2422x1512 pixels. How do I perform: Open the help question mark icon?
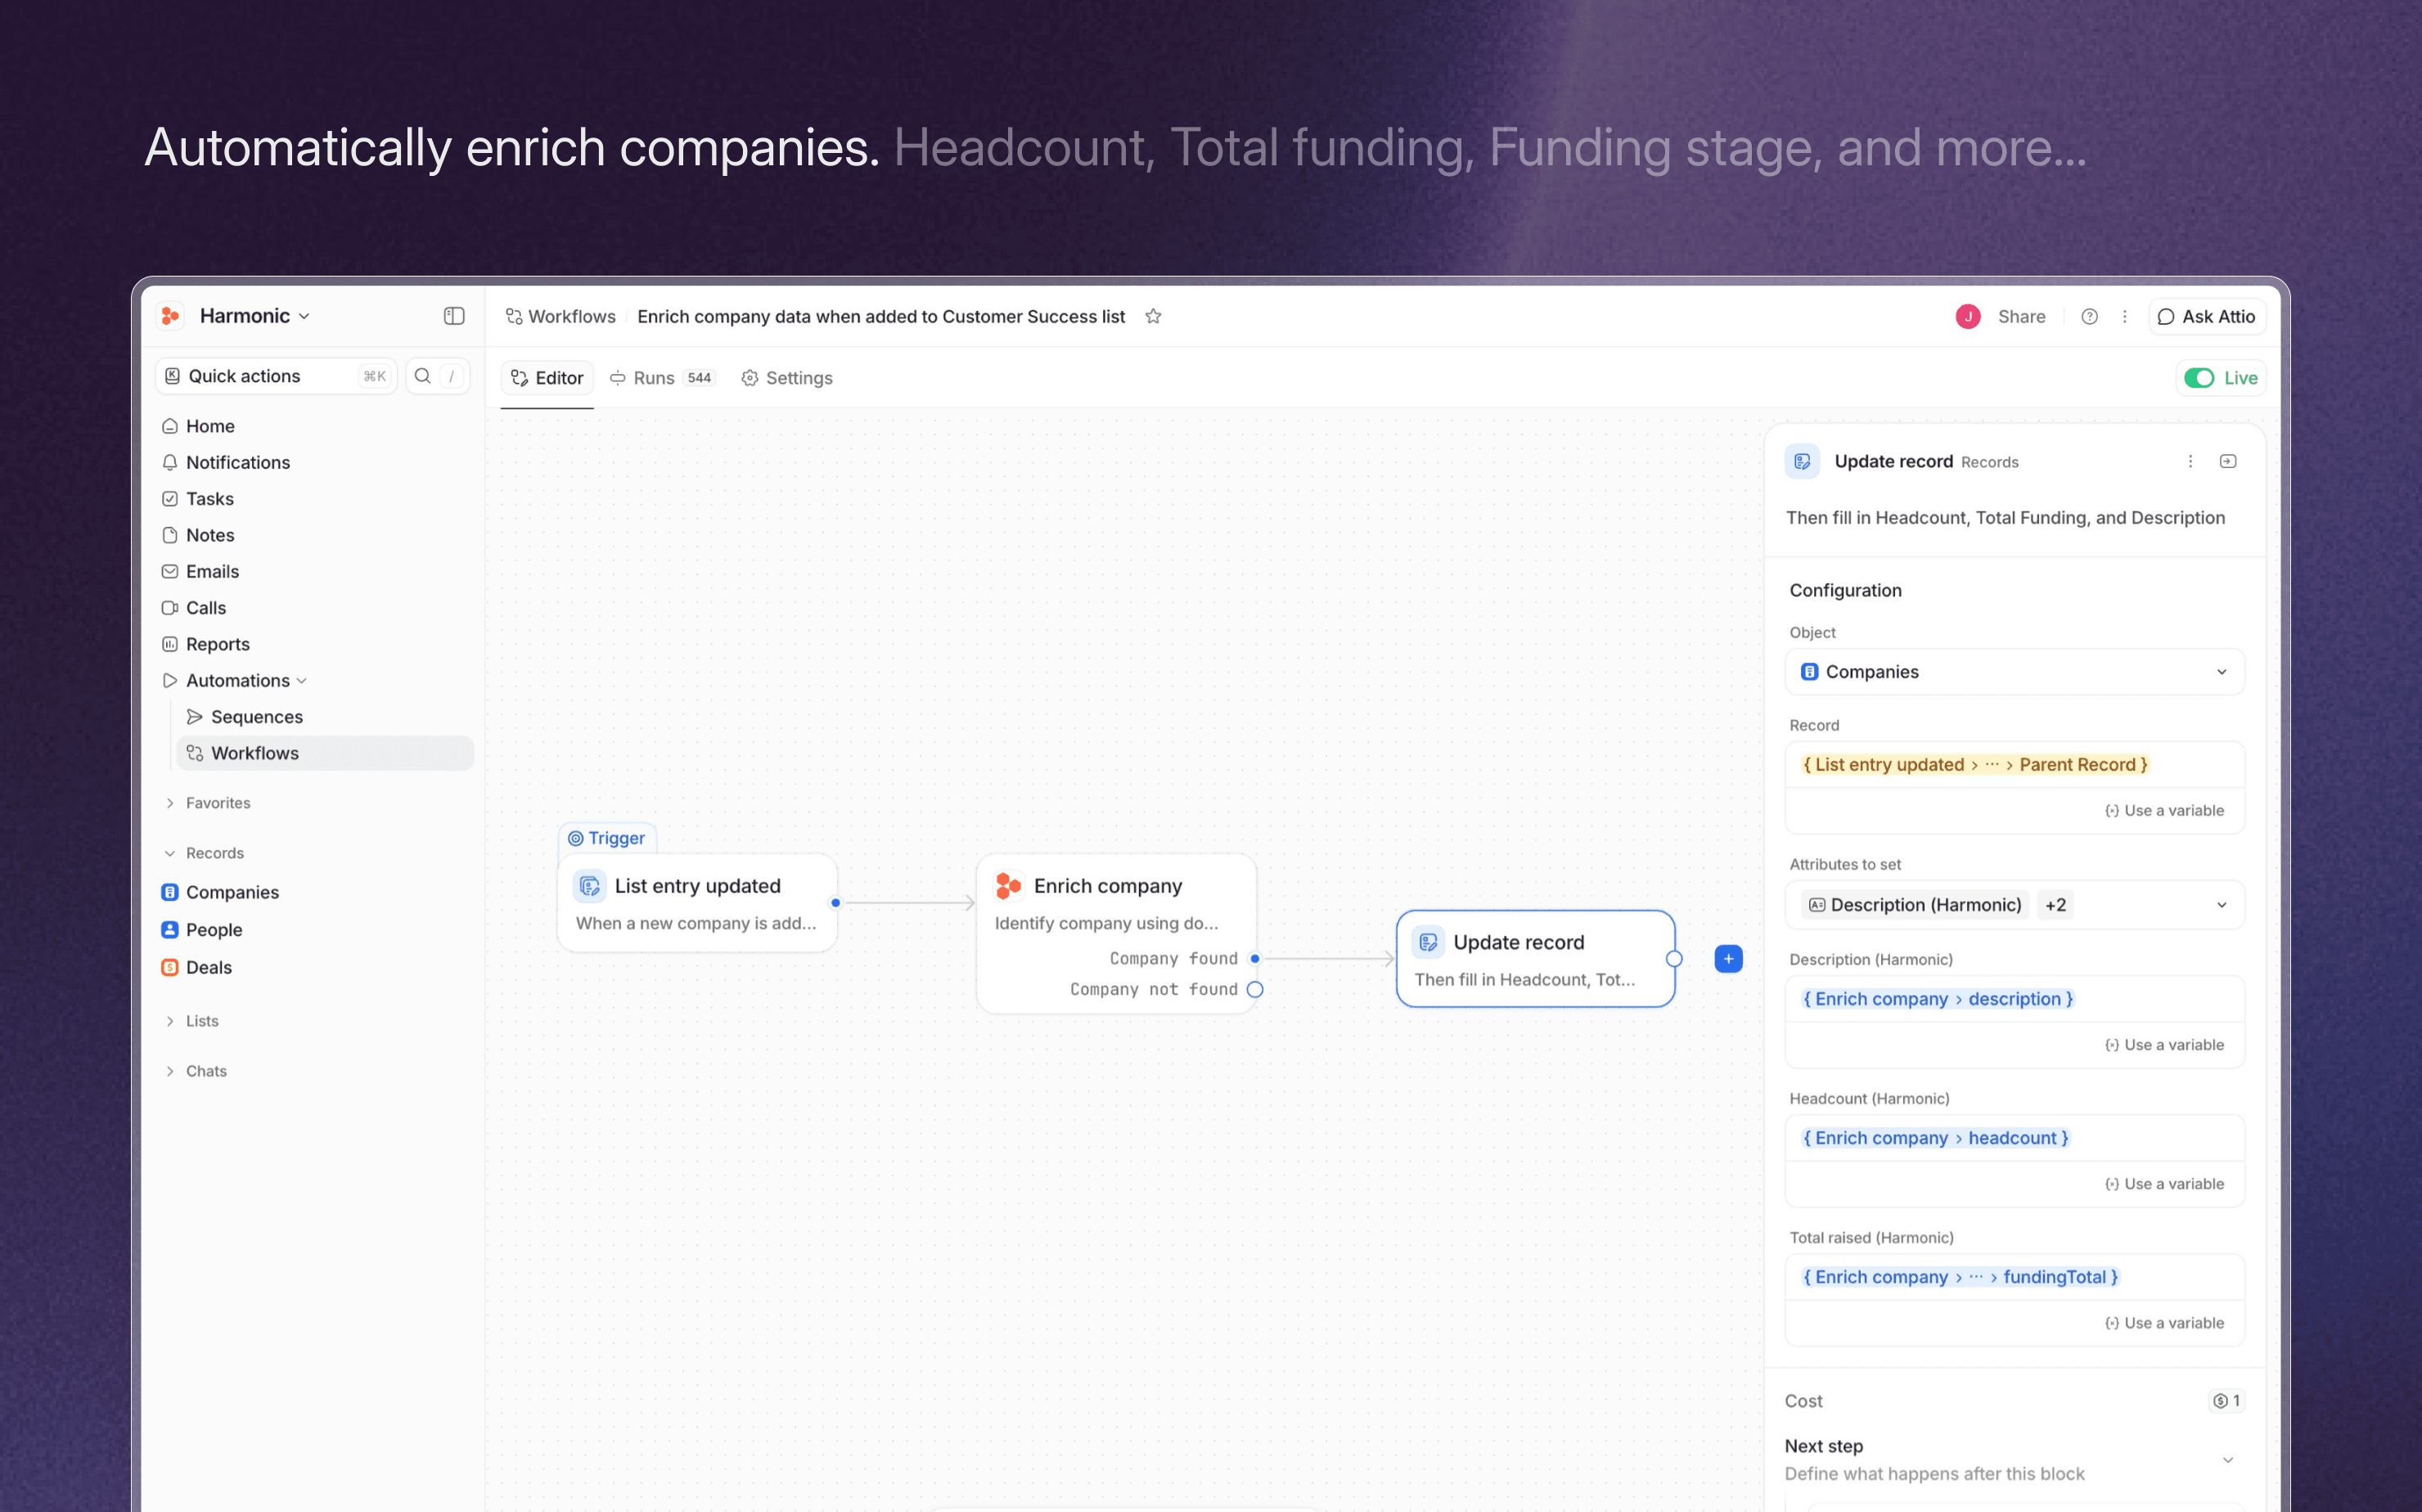2089,316
